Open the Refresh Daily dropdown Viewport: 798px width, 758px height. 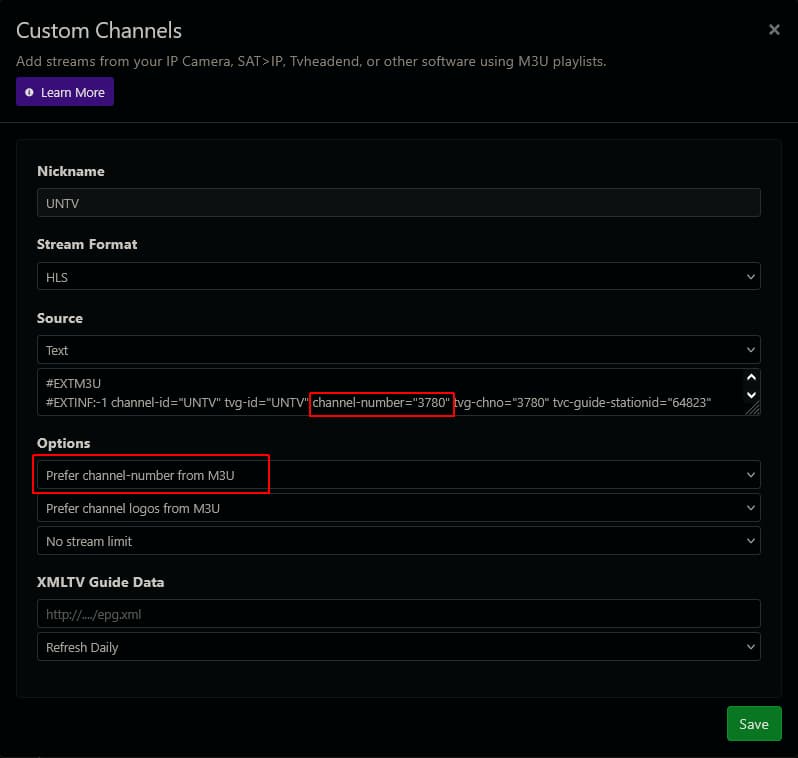pos(398,647)
